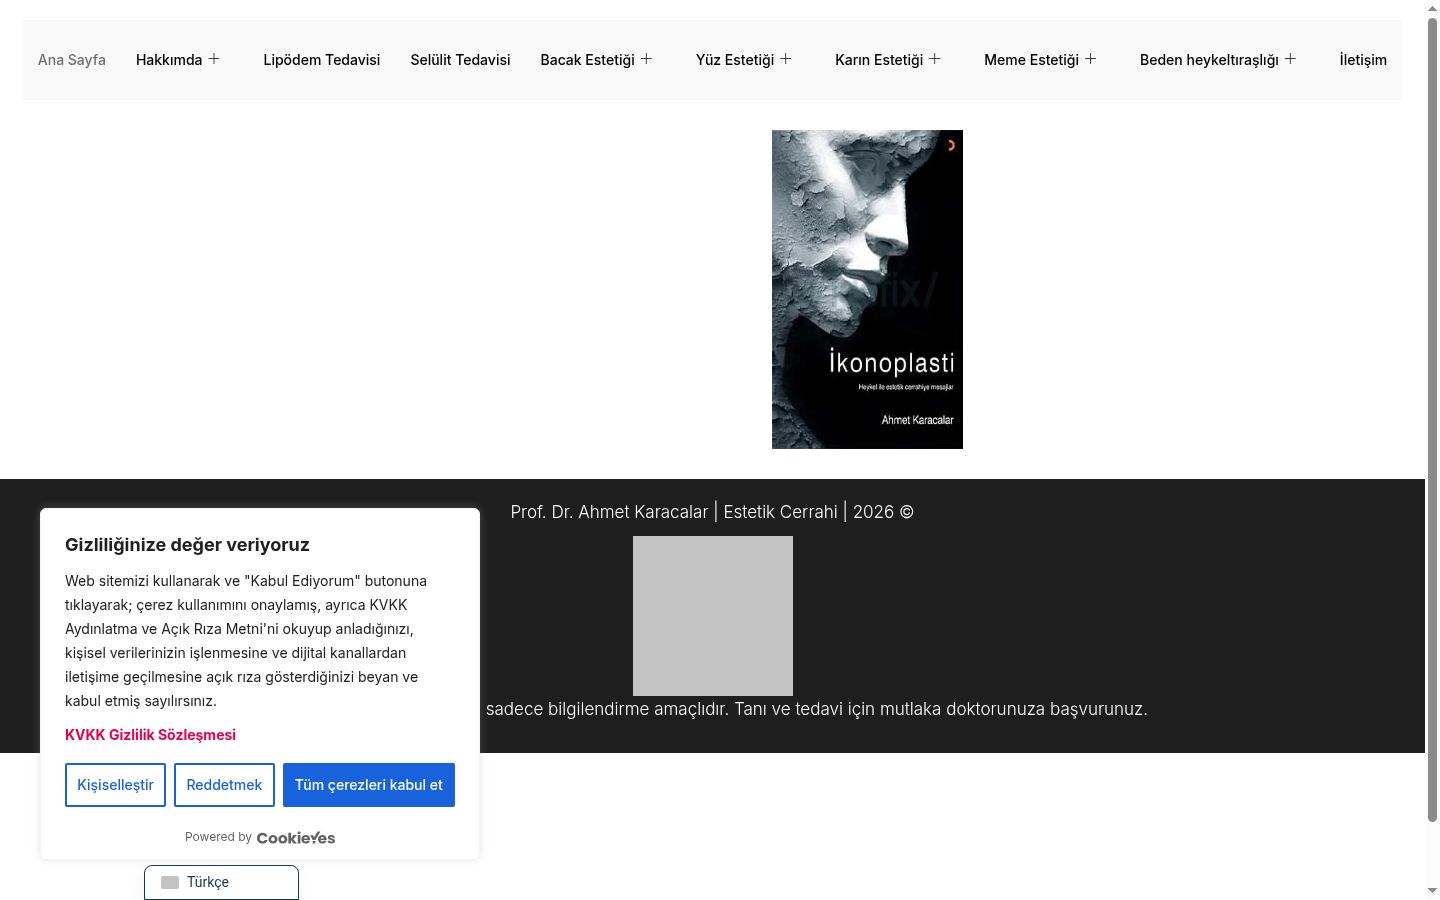Expand the Beden heykeltıraşlığı plus icon
This screenshot has height=900, width=1440.
(1291, 59)
